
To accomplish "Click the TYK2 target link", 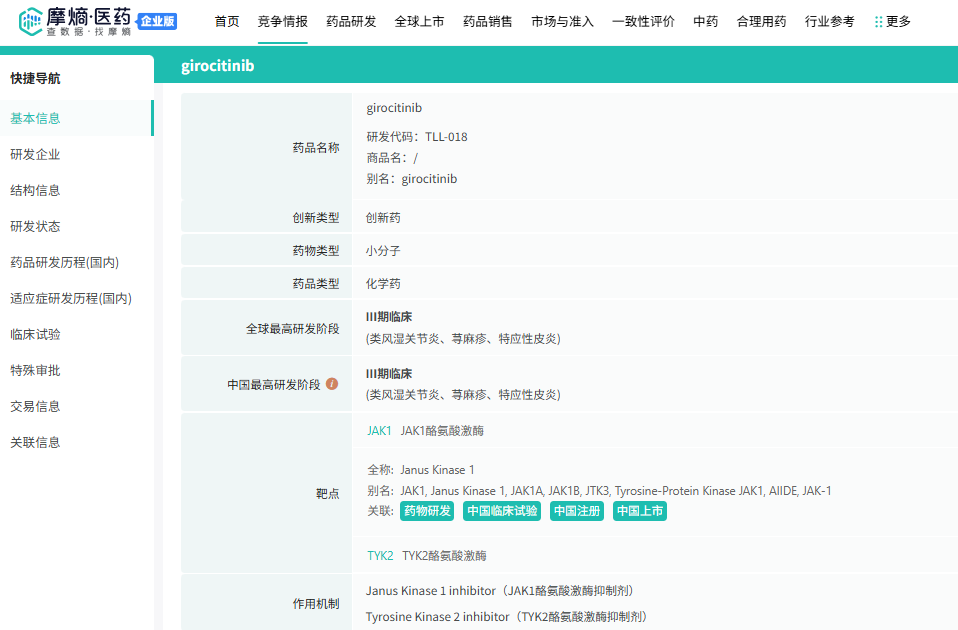I will (380, 555).
